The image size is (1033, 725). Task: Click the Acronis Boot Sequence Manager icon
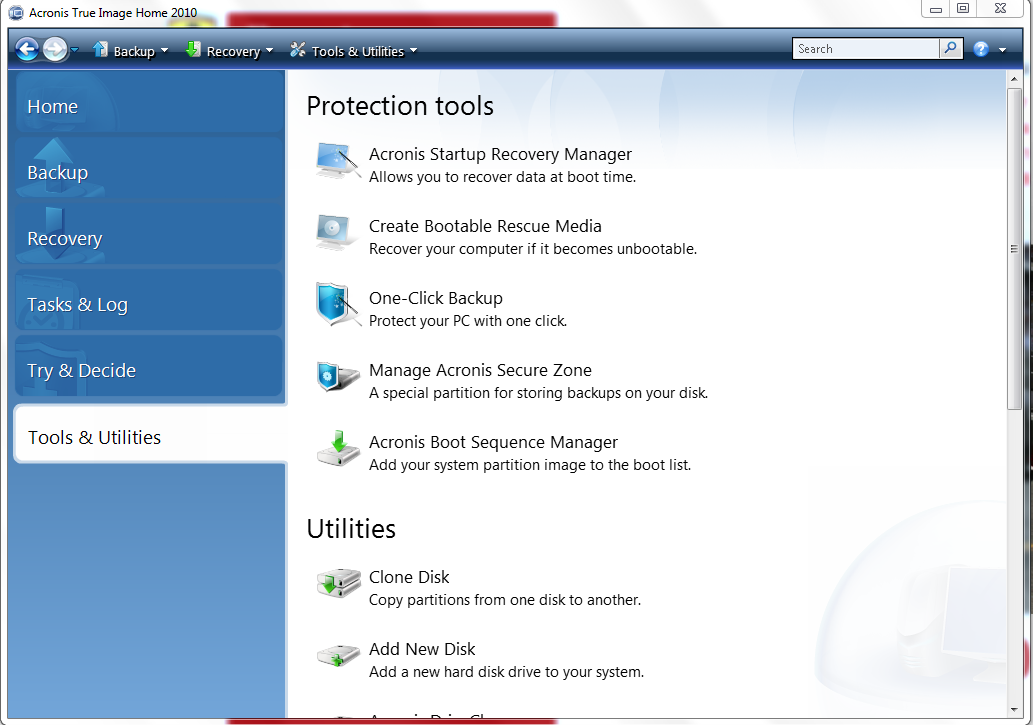click(338, 448)
